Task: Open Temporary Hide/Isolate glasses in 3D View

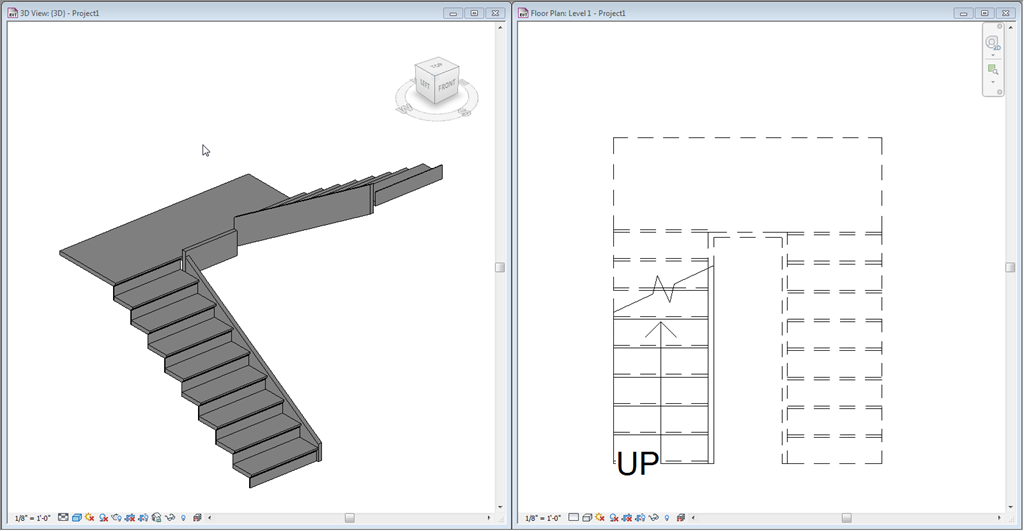Action: pyautogui.click(x=170, y=517)
